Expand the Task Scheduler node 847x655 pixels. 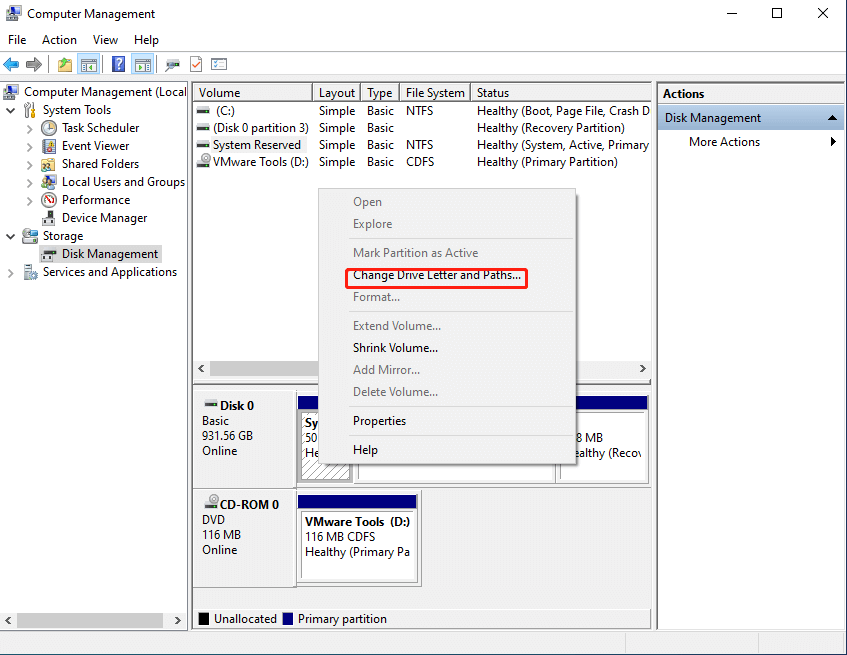[x=30, y=129]
